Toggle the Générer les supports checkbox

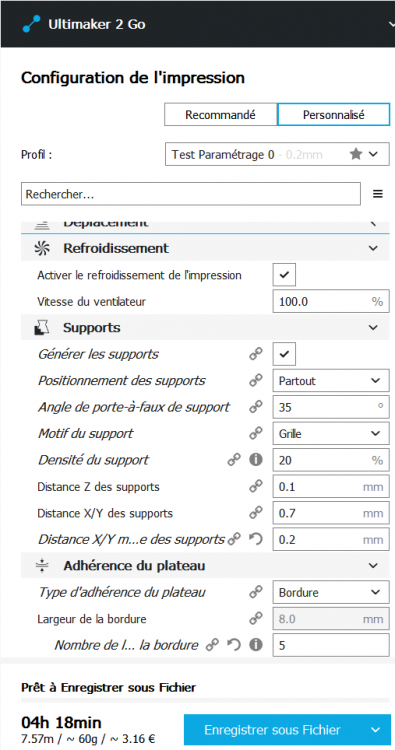click(284, 354)
